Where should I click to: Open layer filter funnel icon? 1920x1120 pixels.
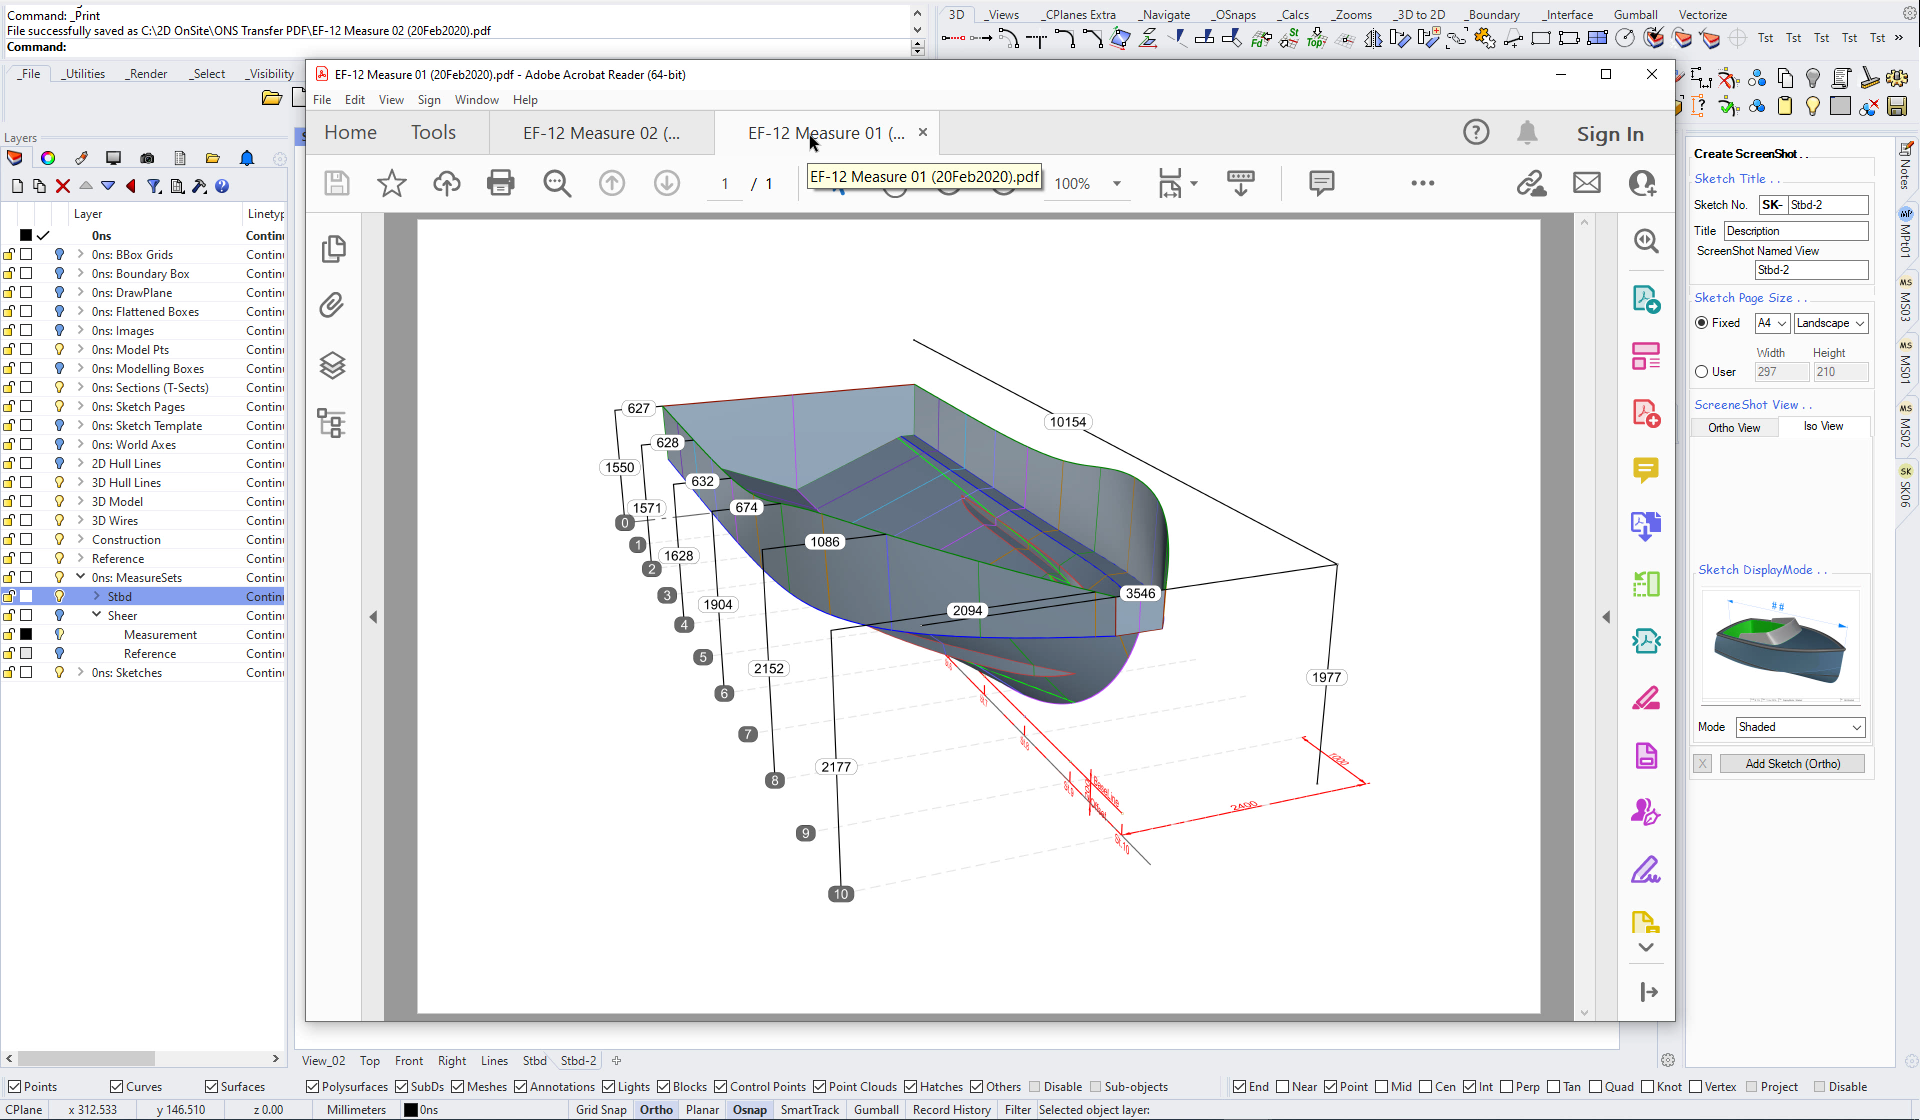pos(154,186)
